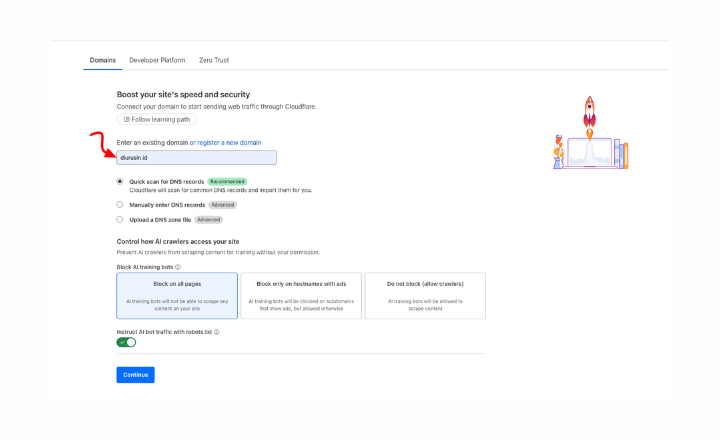Open the Domains tab
Viewport: 720px width, 440px height.
(x=102, y=60)
